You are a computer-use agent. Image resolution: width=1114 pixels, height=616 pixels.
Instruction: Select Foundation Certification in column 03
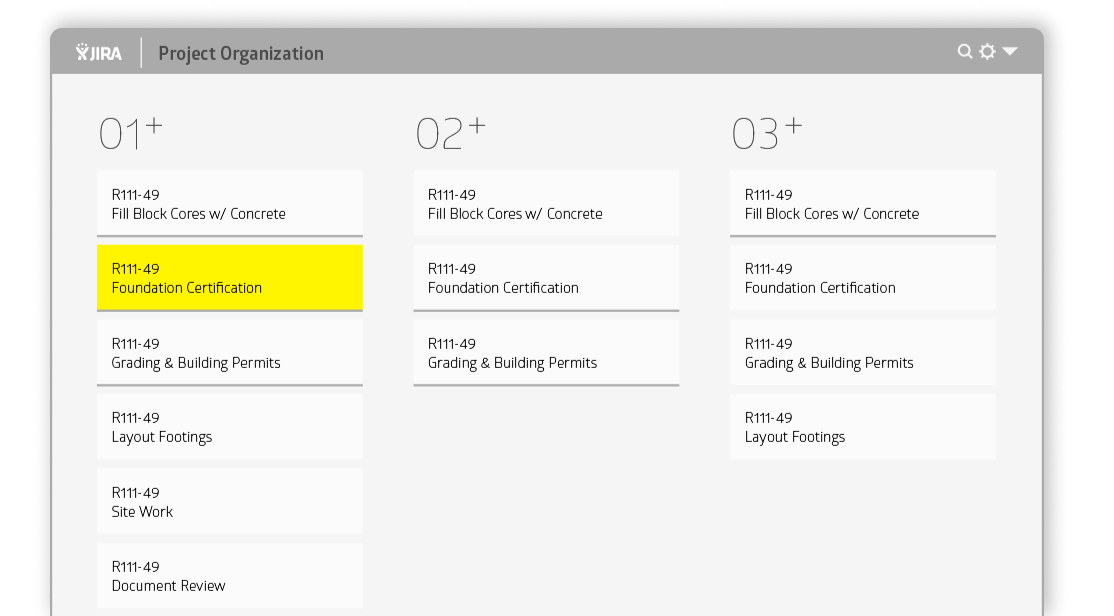tap(862, 278)
